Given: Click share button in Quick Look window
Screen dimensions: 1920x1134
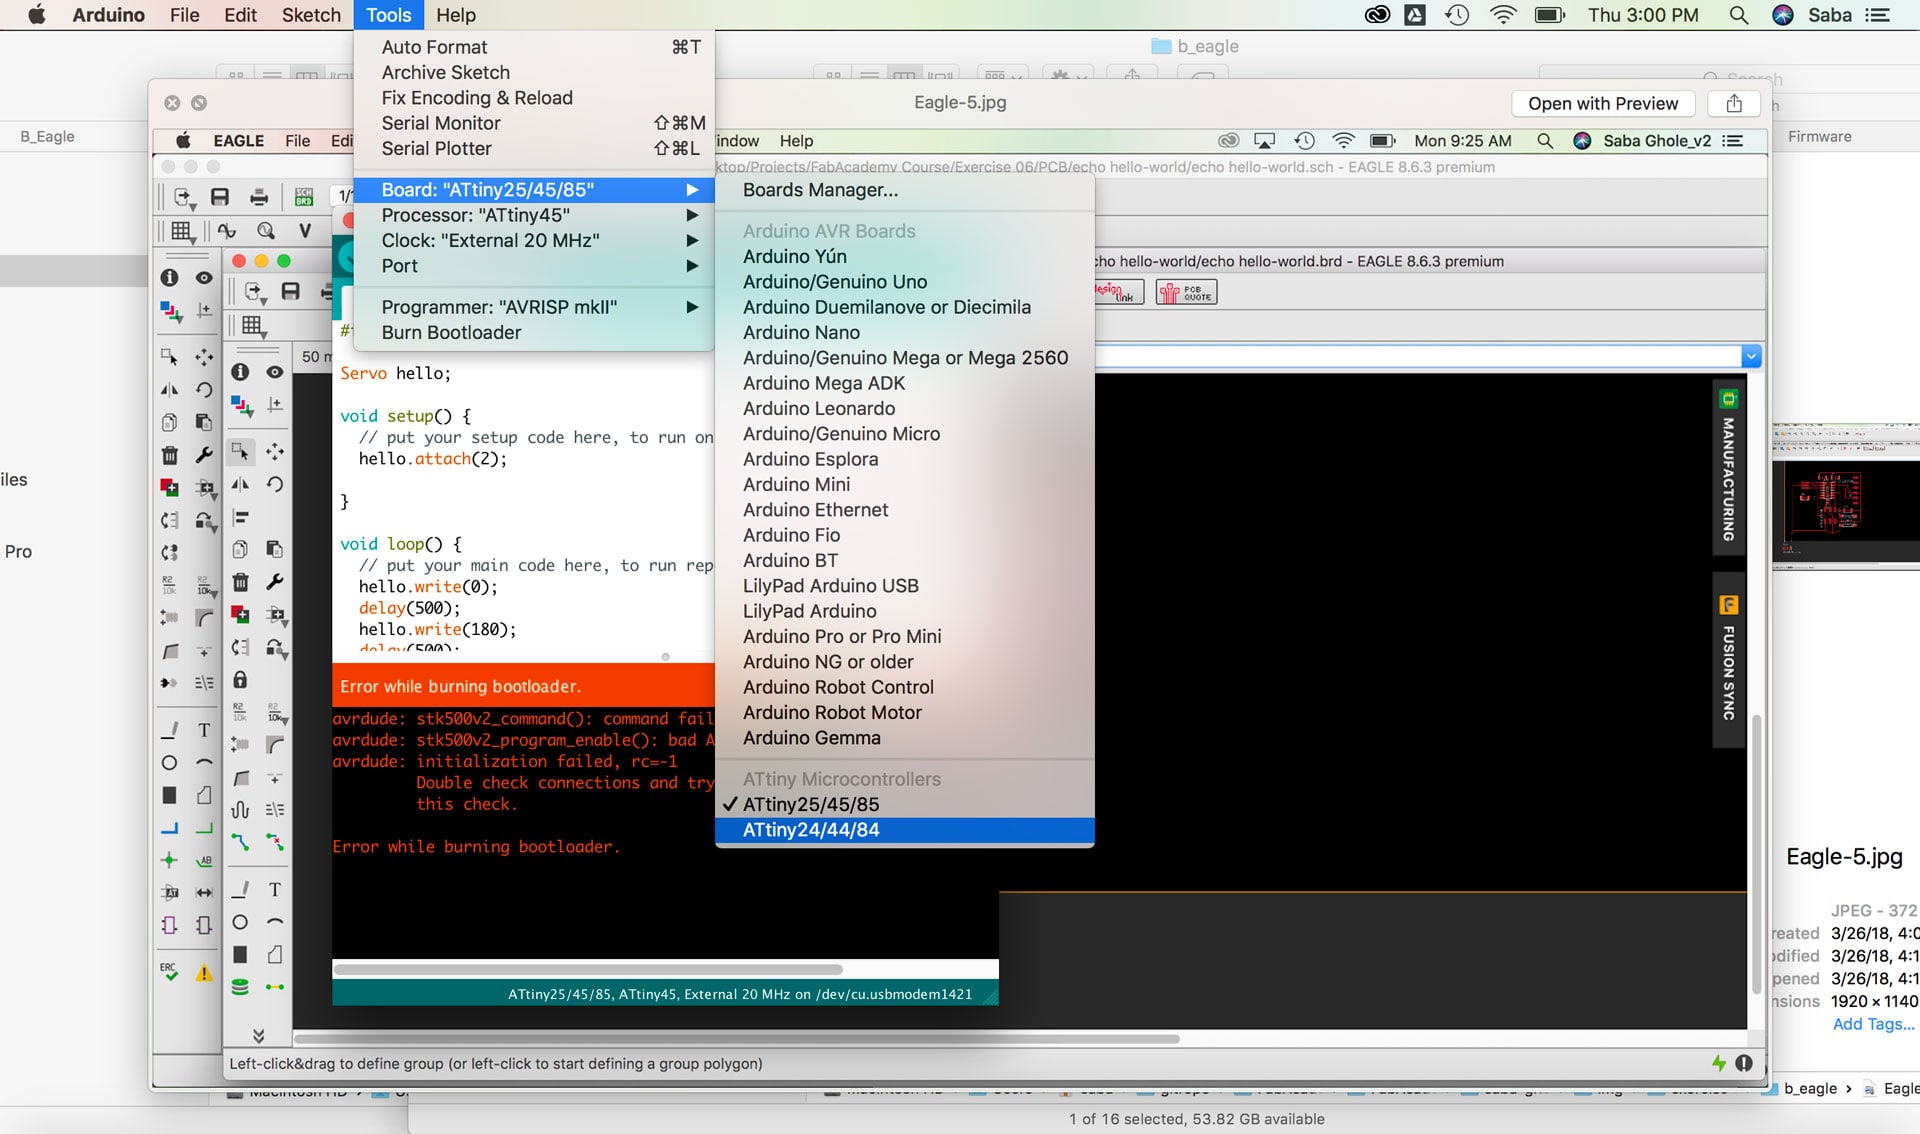Looking at the screenshot, I should click(1734, 103).
